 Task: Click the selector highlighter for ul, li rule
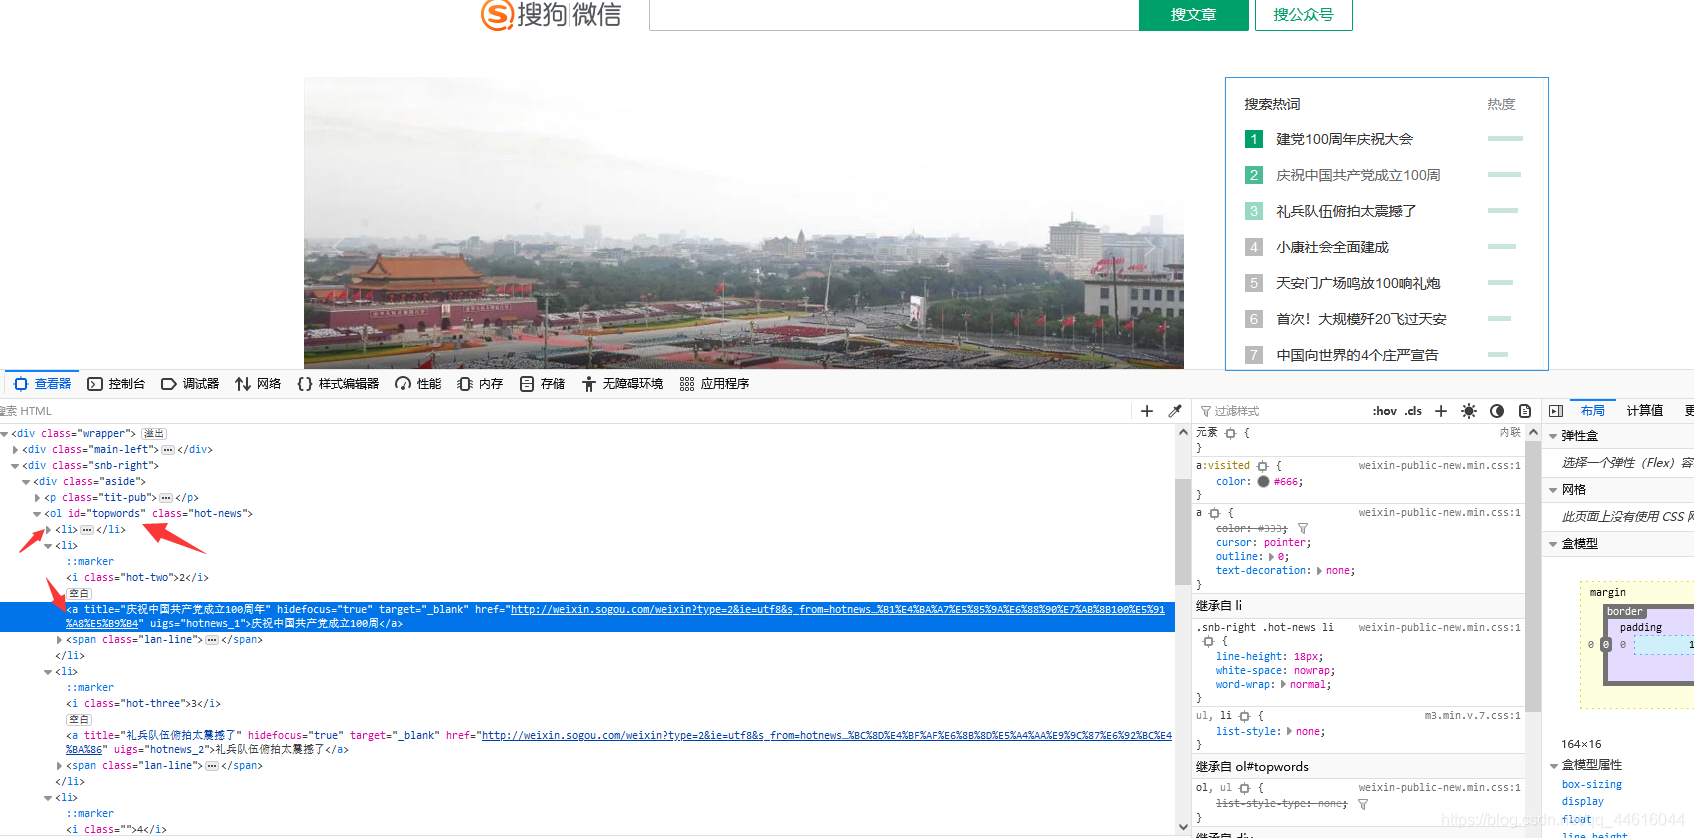tap(1245, 716)
